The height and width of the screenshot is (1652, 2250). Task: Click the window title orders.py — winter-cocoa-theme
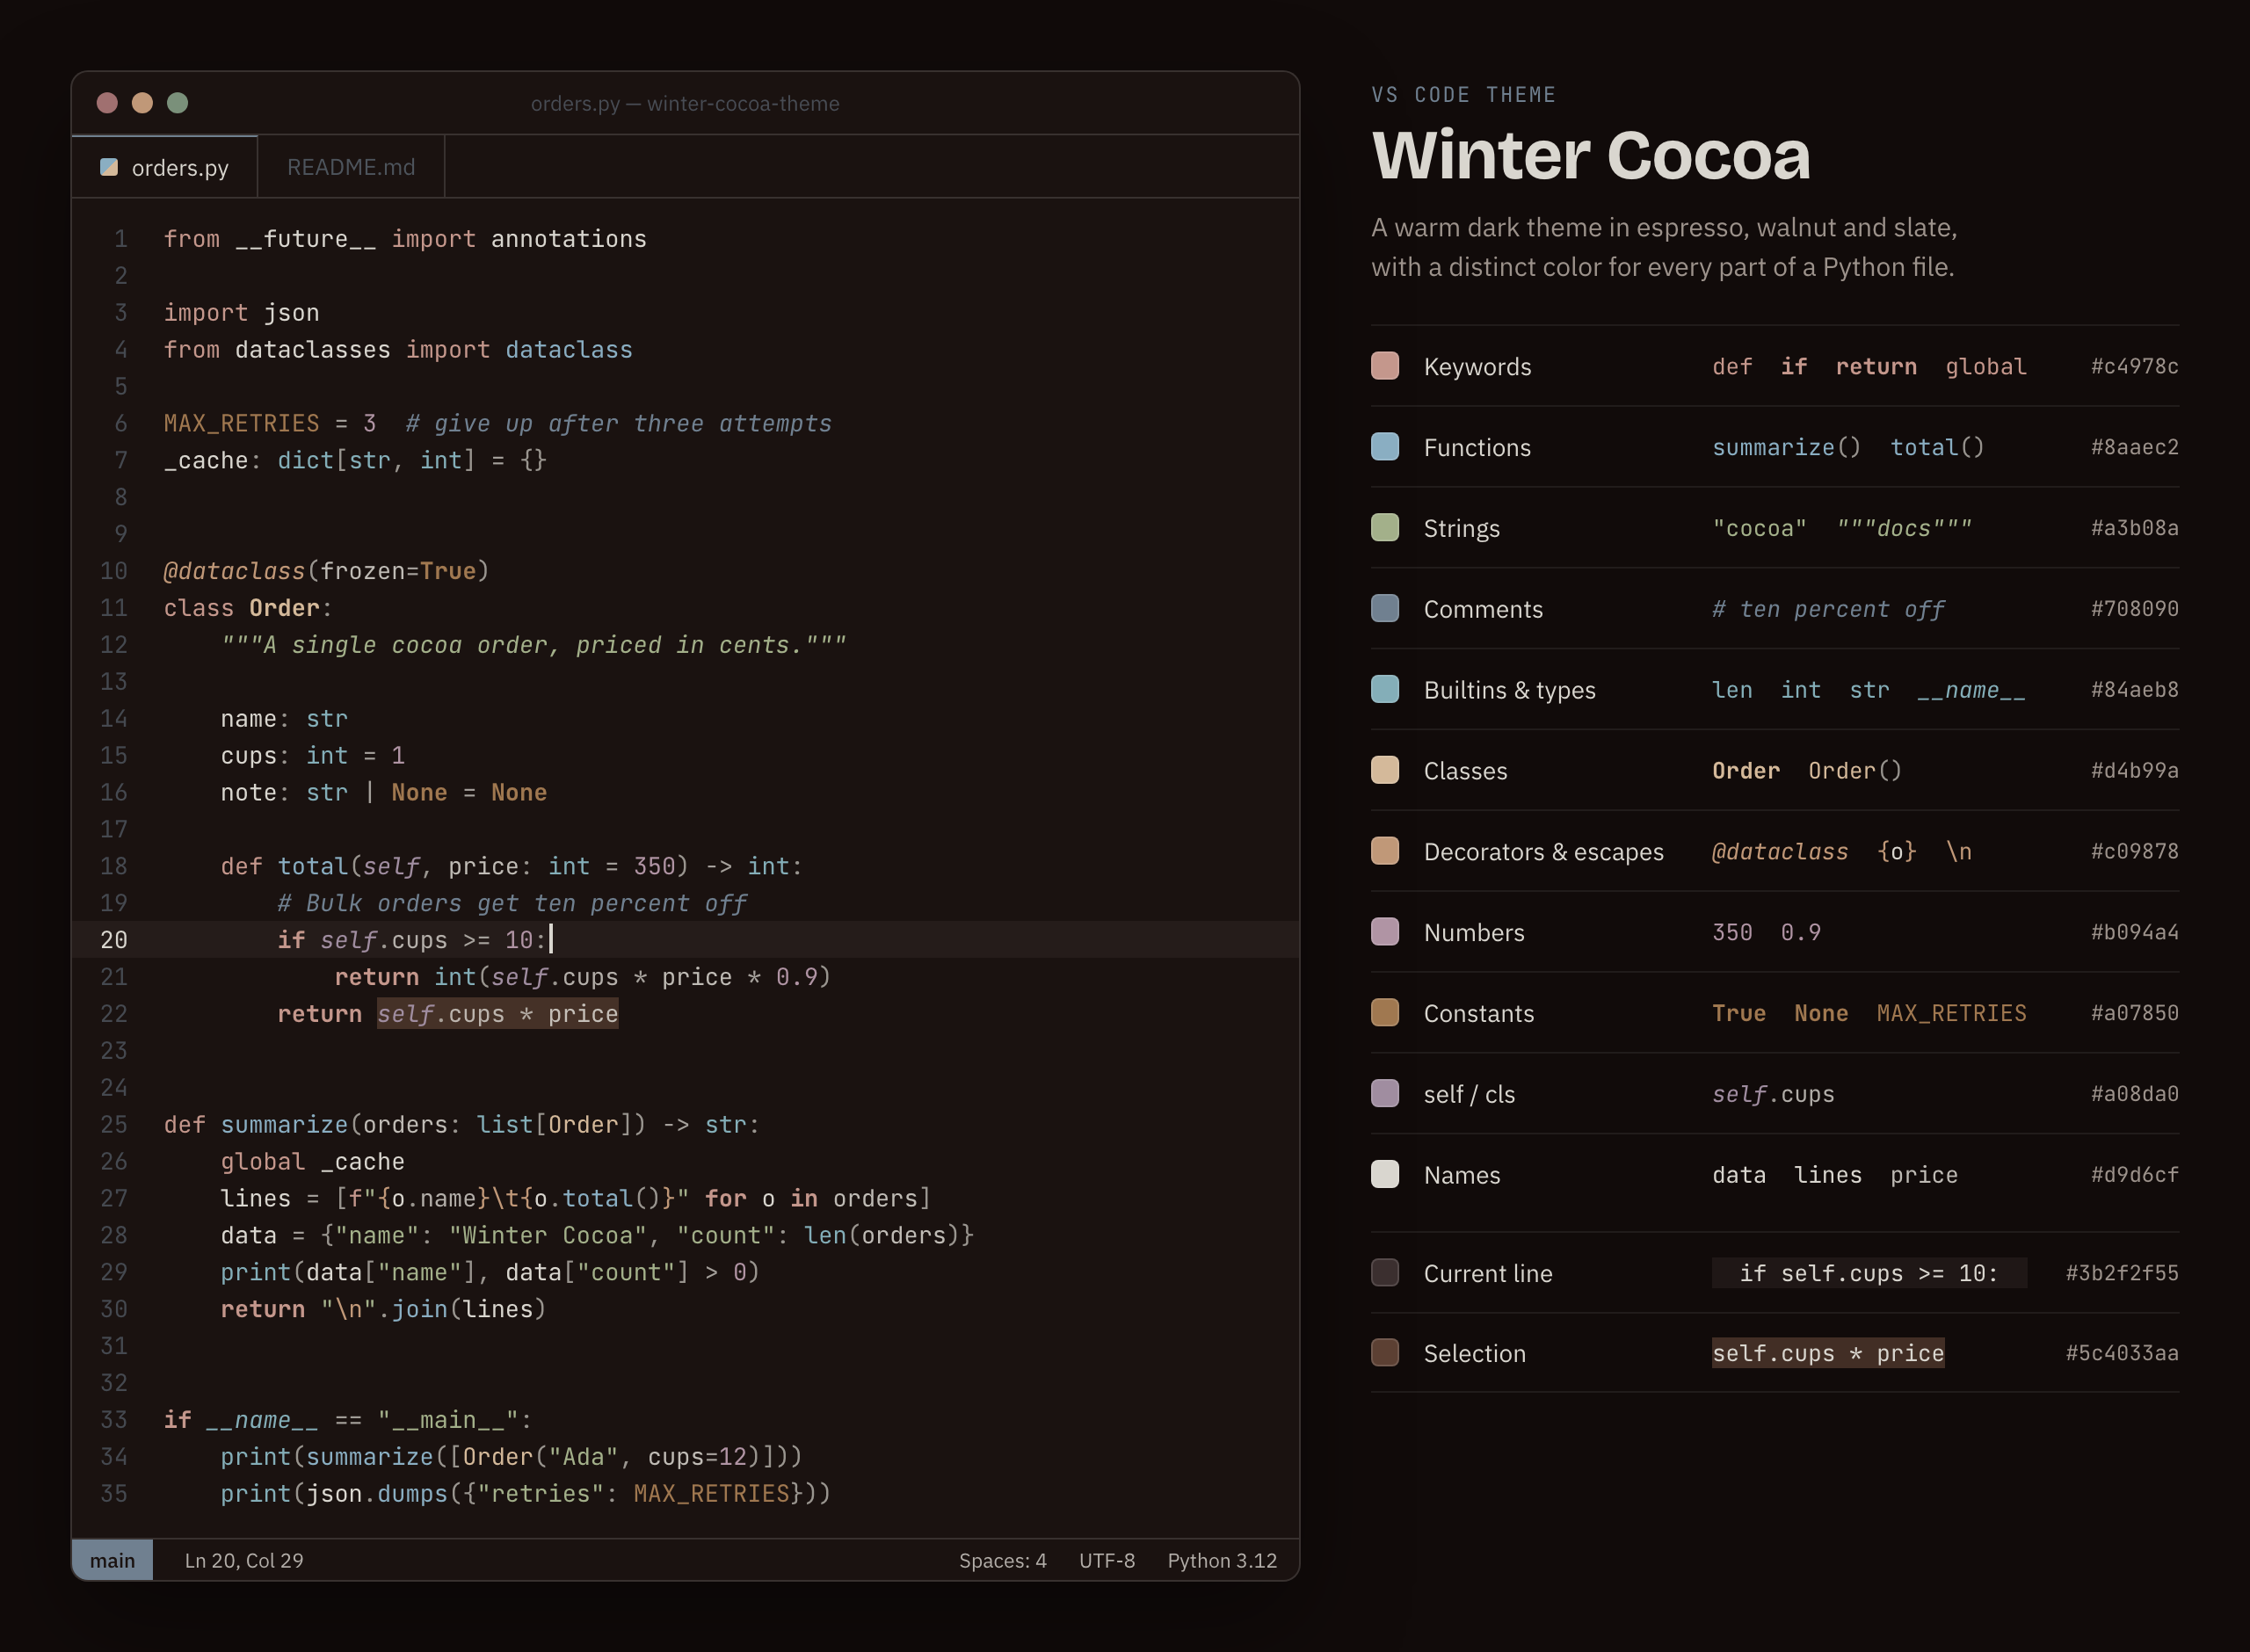(685, 103)
